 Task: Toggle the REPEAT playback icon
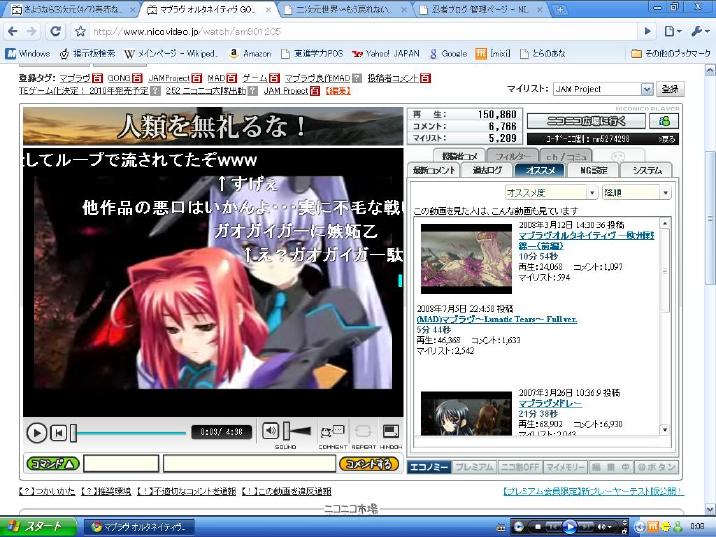[x=363, y=431]
